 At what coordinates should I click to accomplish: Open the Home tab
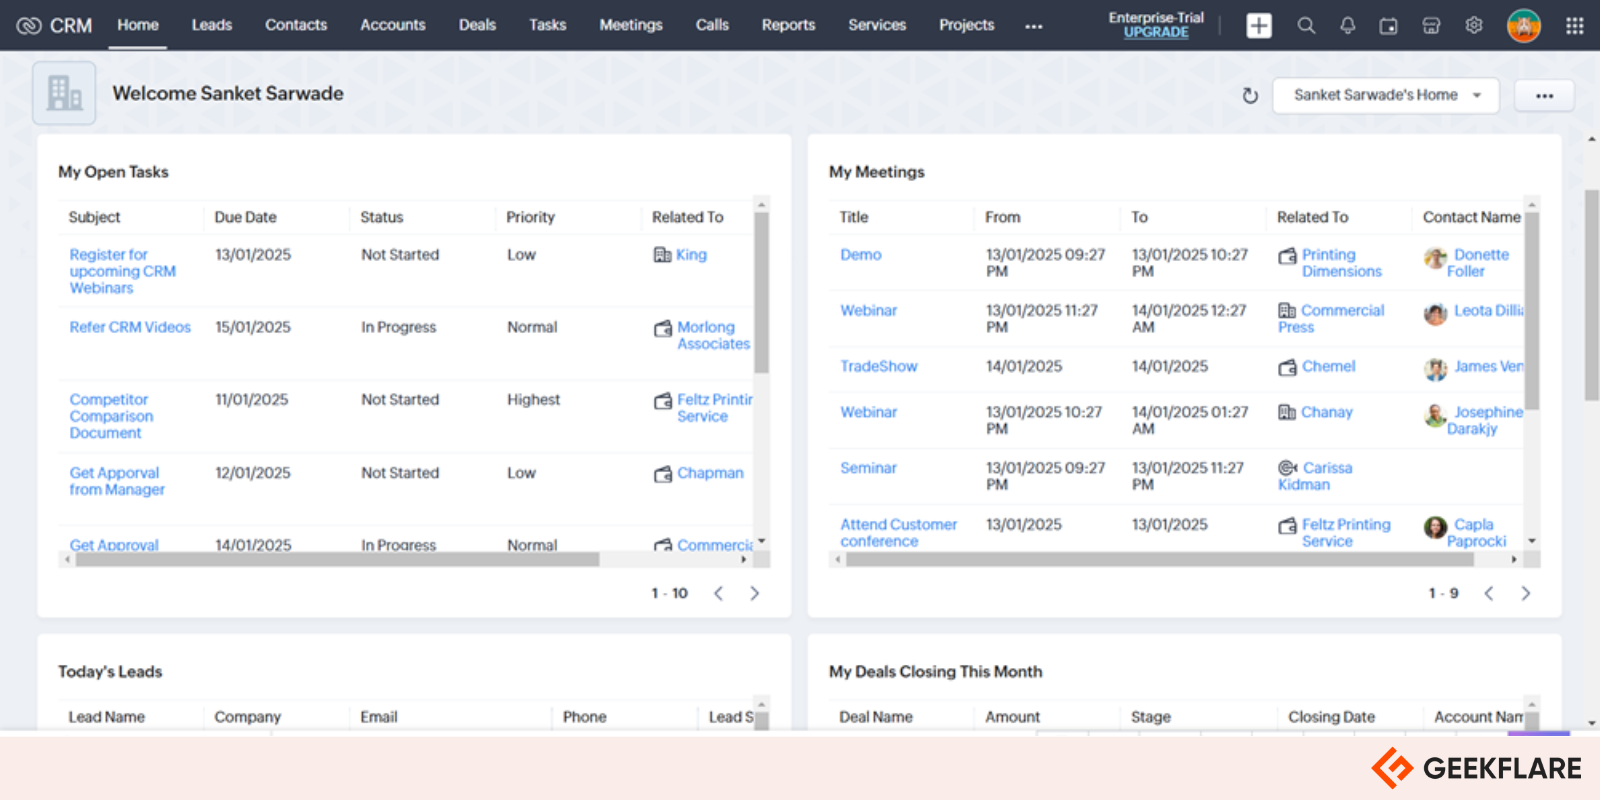click(x=138, y=25)
